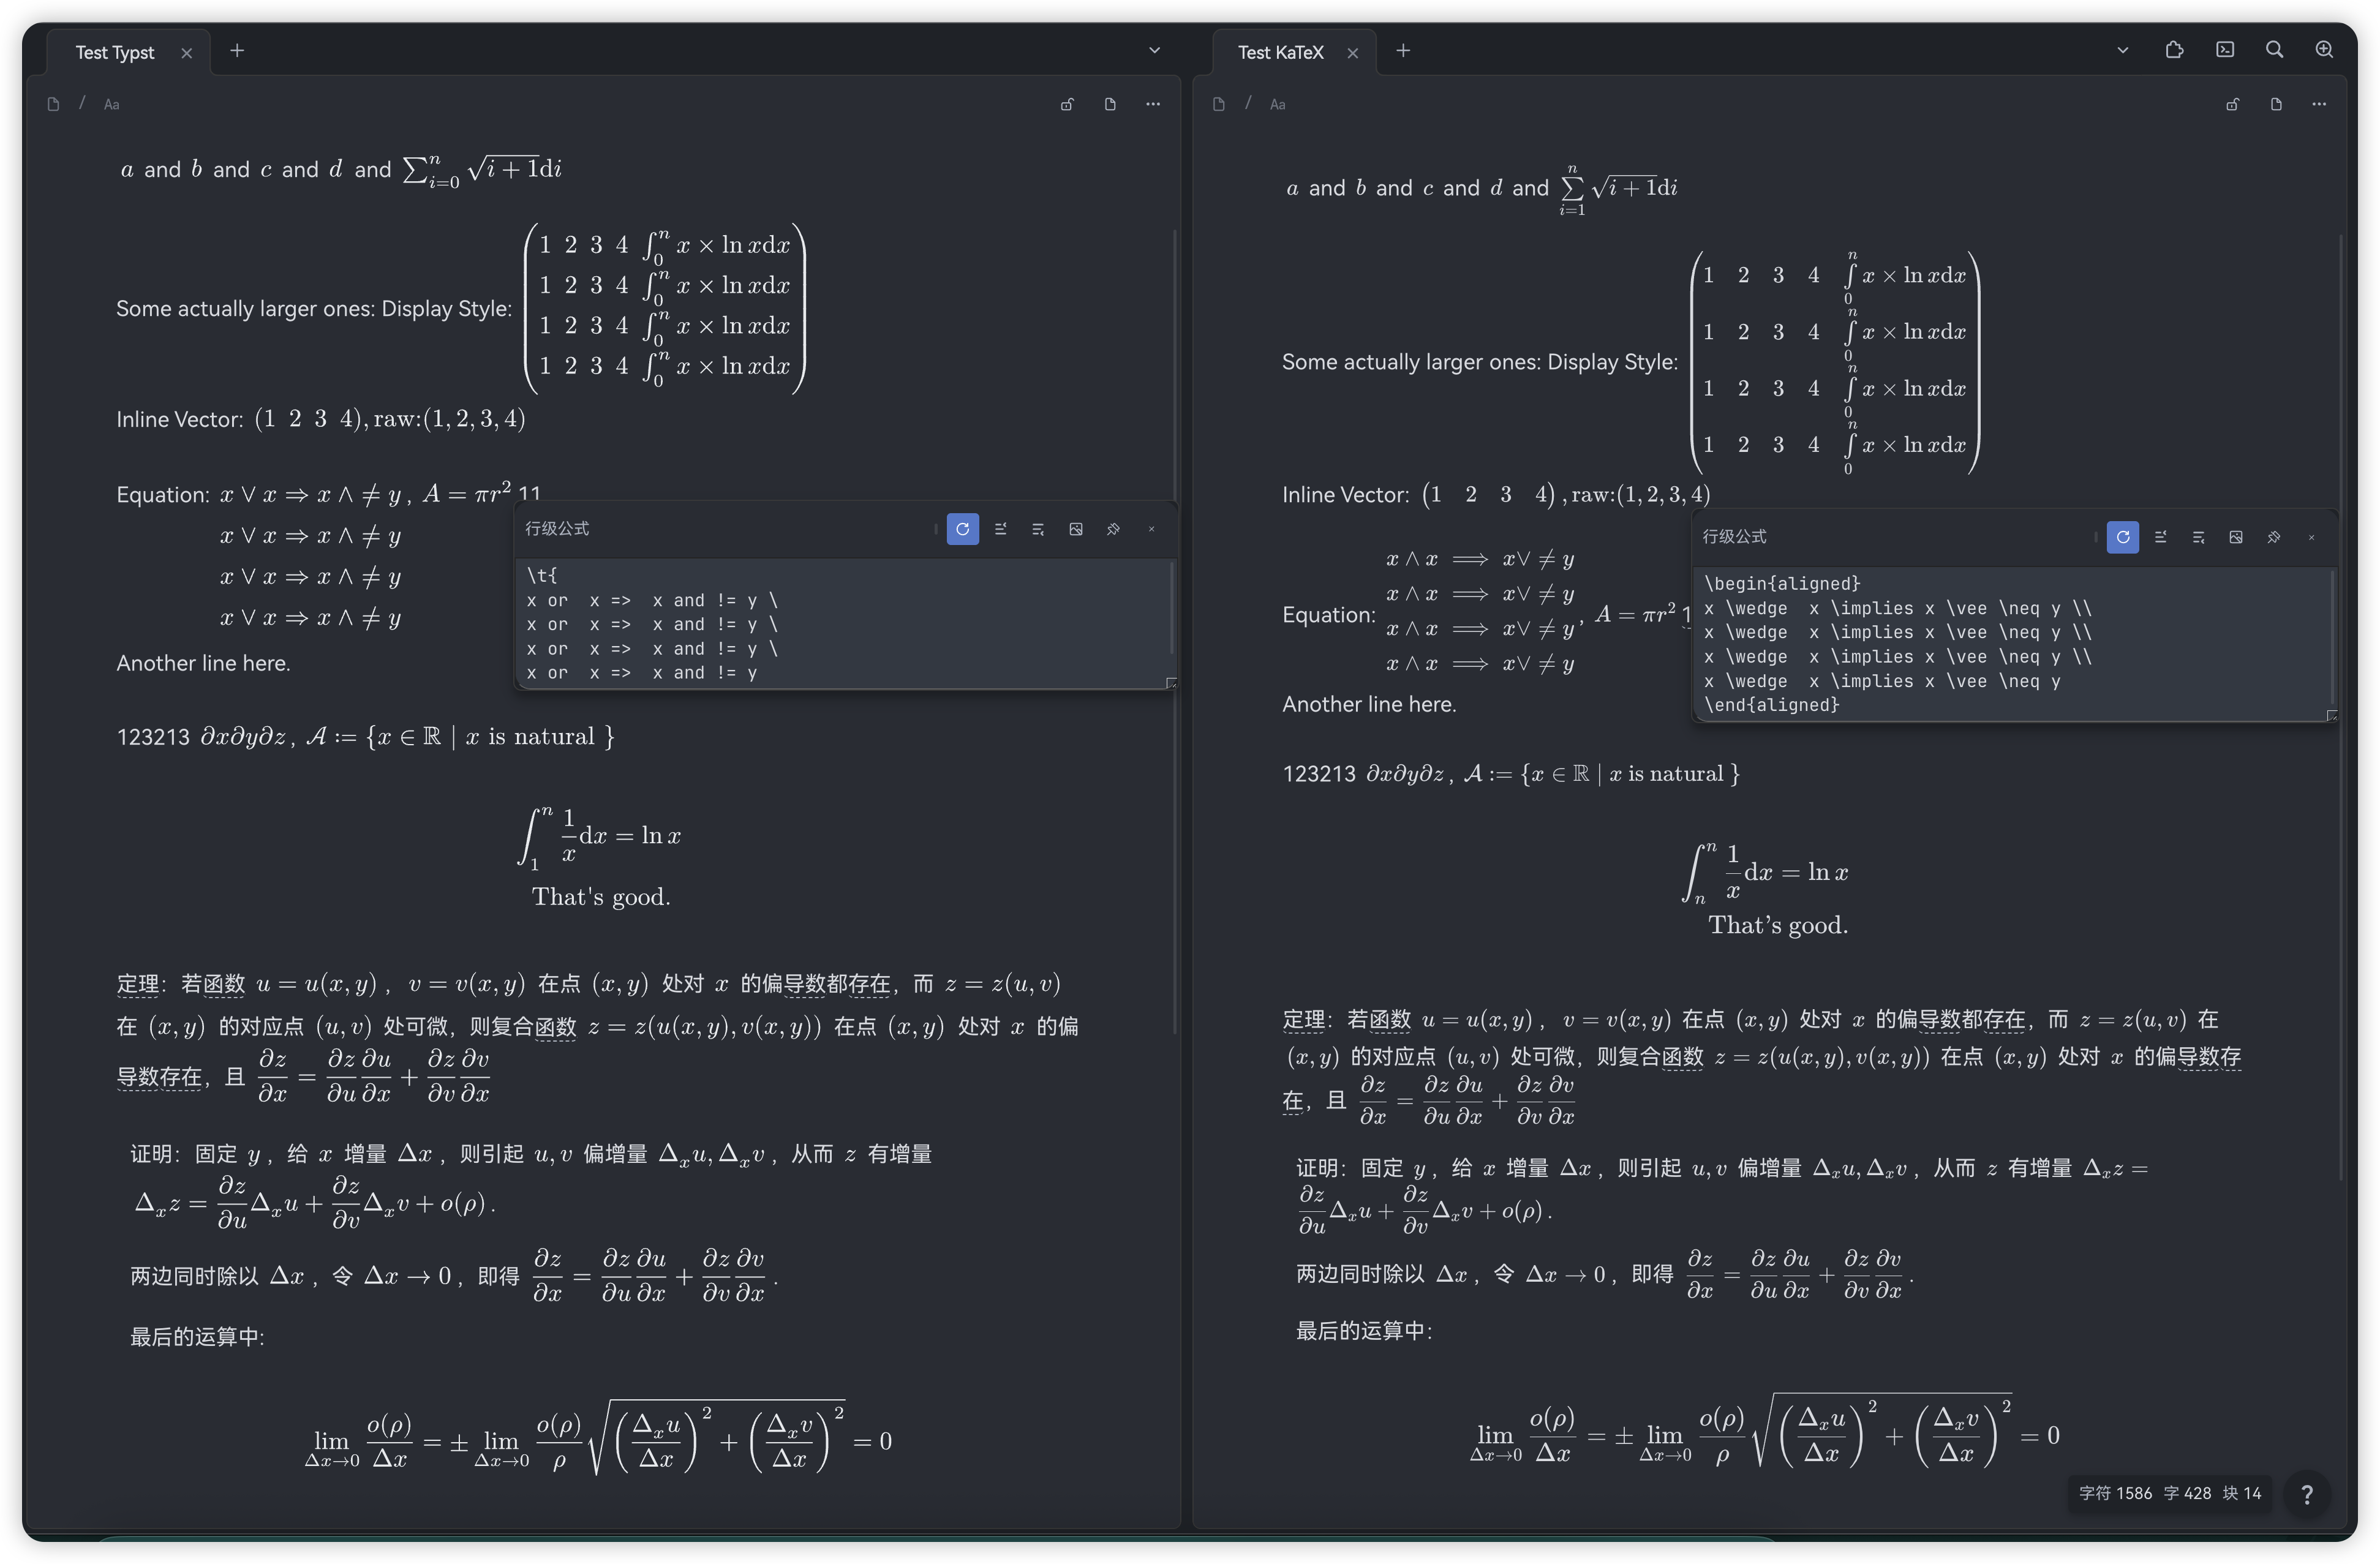Add new tab next to Test KaTeX
The height and width of the screenshot is (1564, 2380).
(1403, 50)
